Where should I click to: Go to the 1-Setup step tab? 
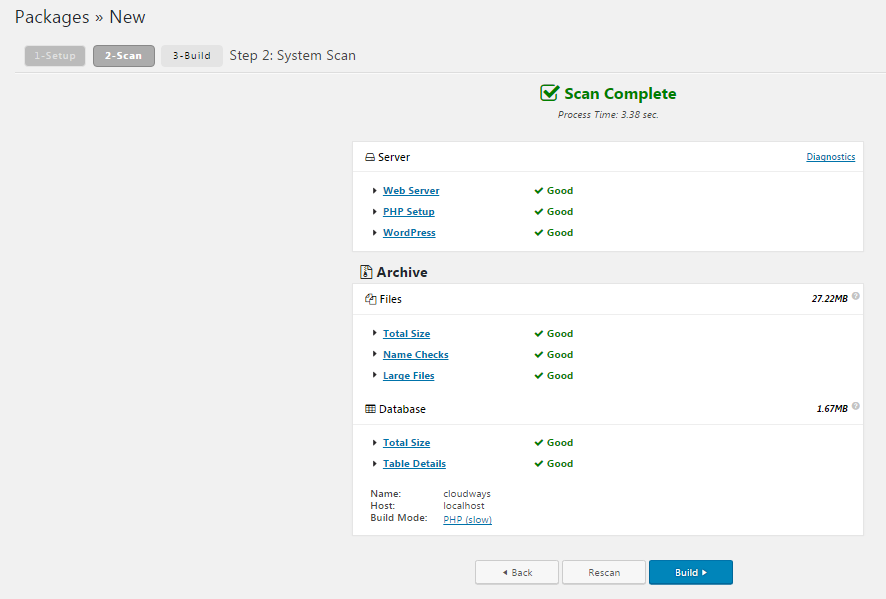[55, 56]
